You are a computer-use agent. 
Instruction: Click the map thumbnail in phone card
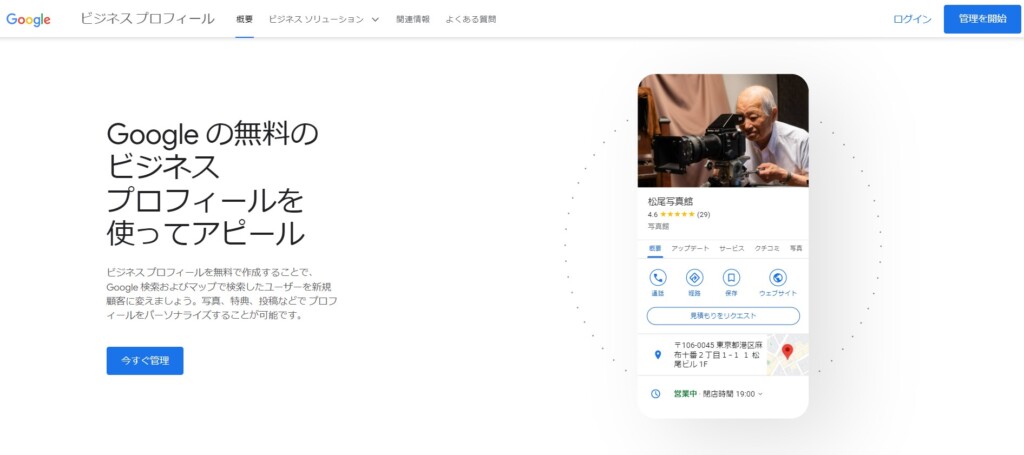(788, 354)
